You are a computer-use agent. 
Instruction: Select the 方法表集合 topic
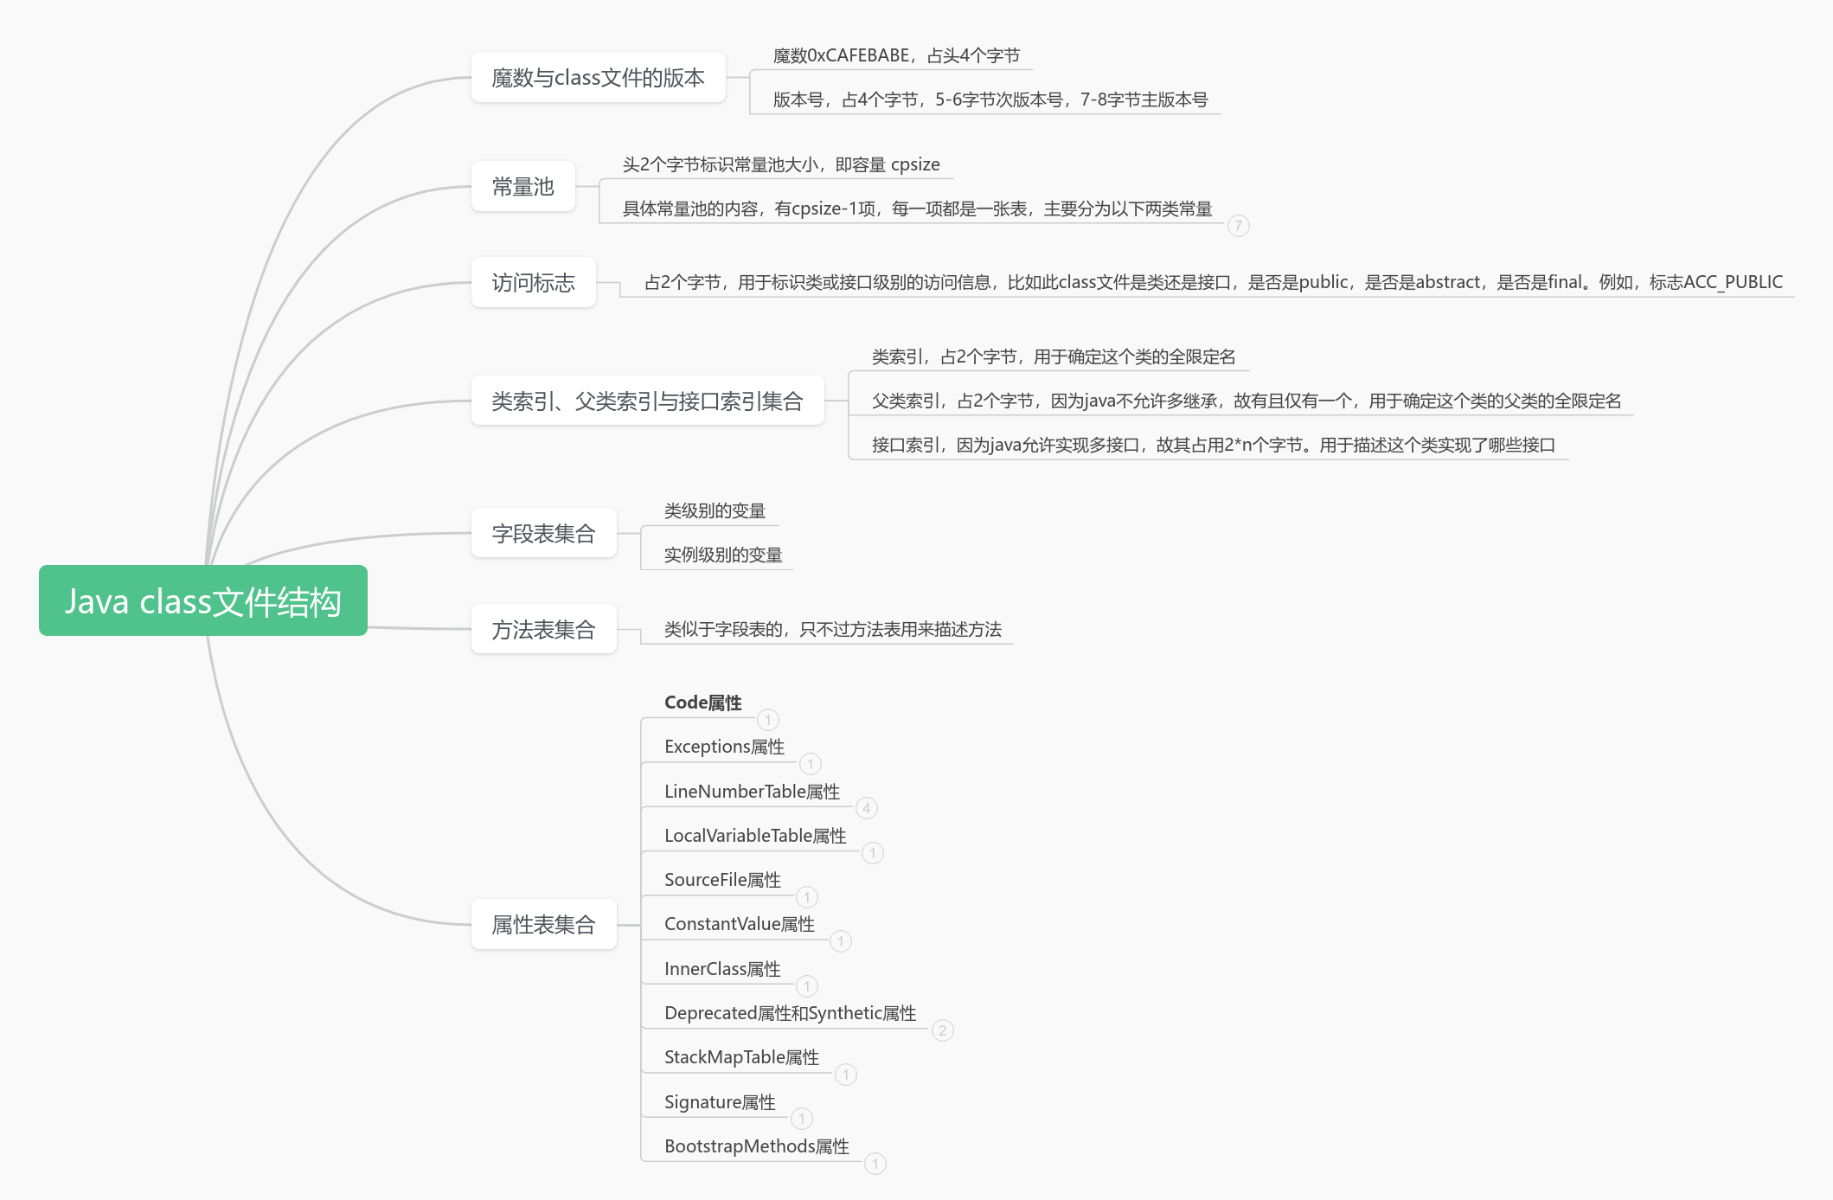tap(543, 629)
